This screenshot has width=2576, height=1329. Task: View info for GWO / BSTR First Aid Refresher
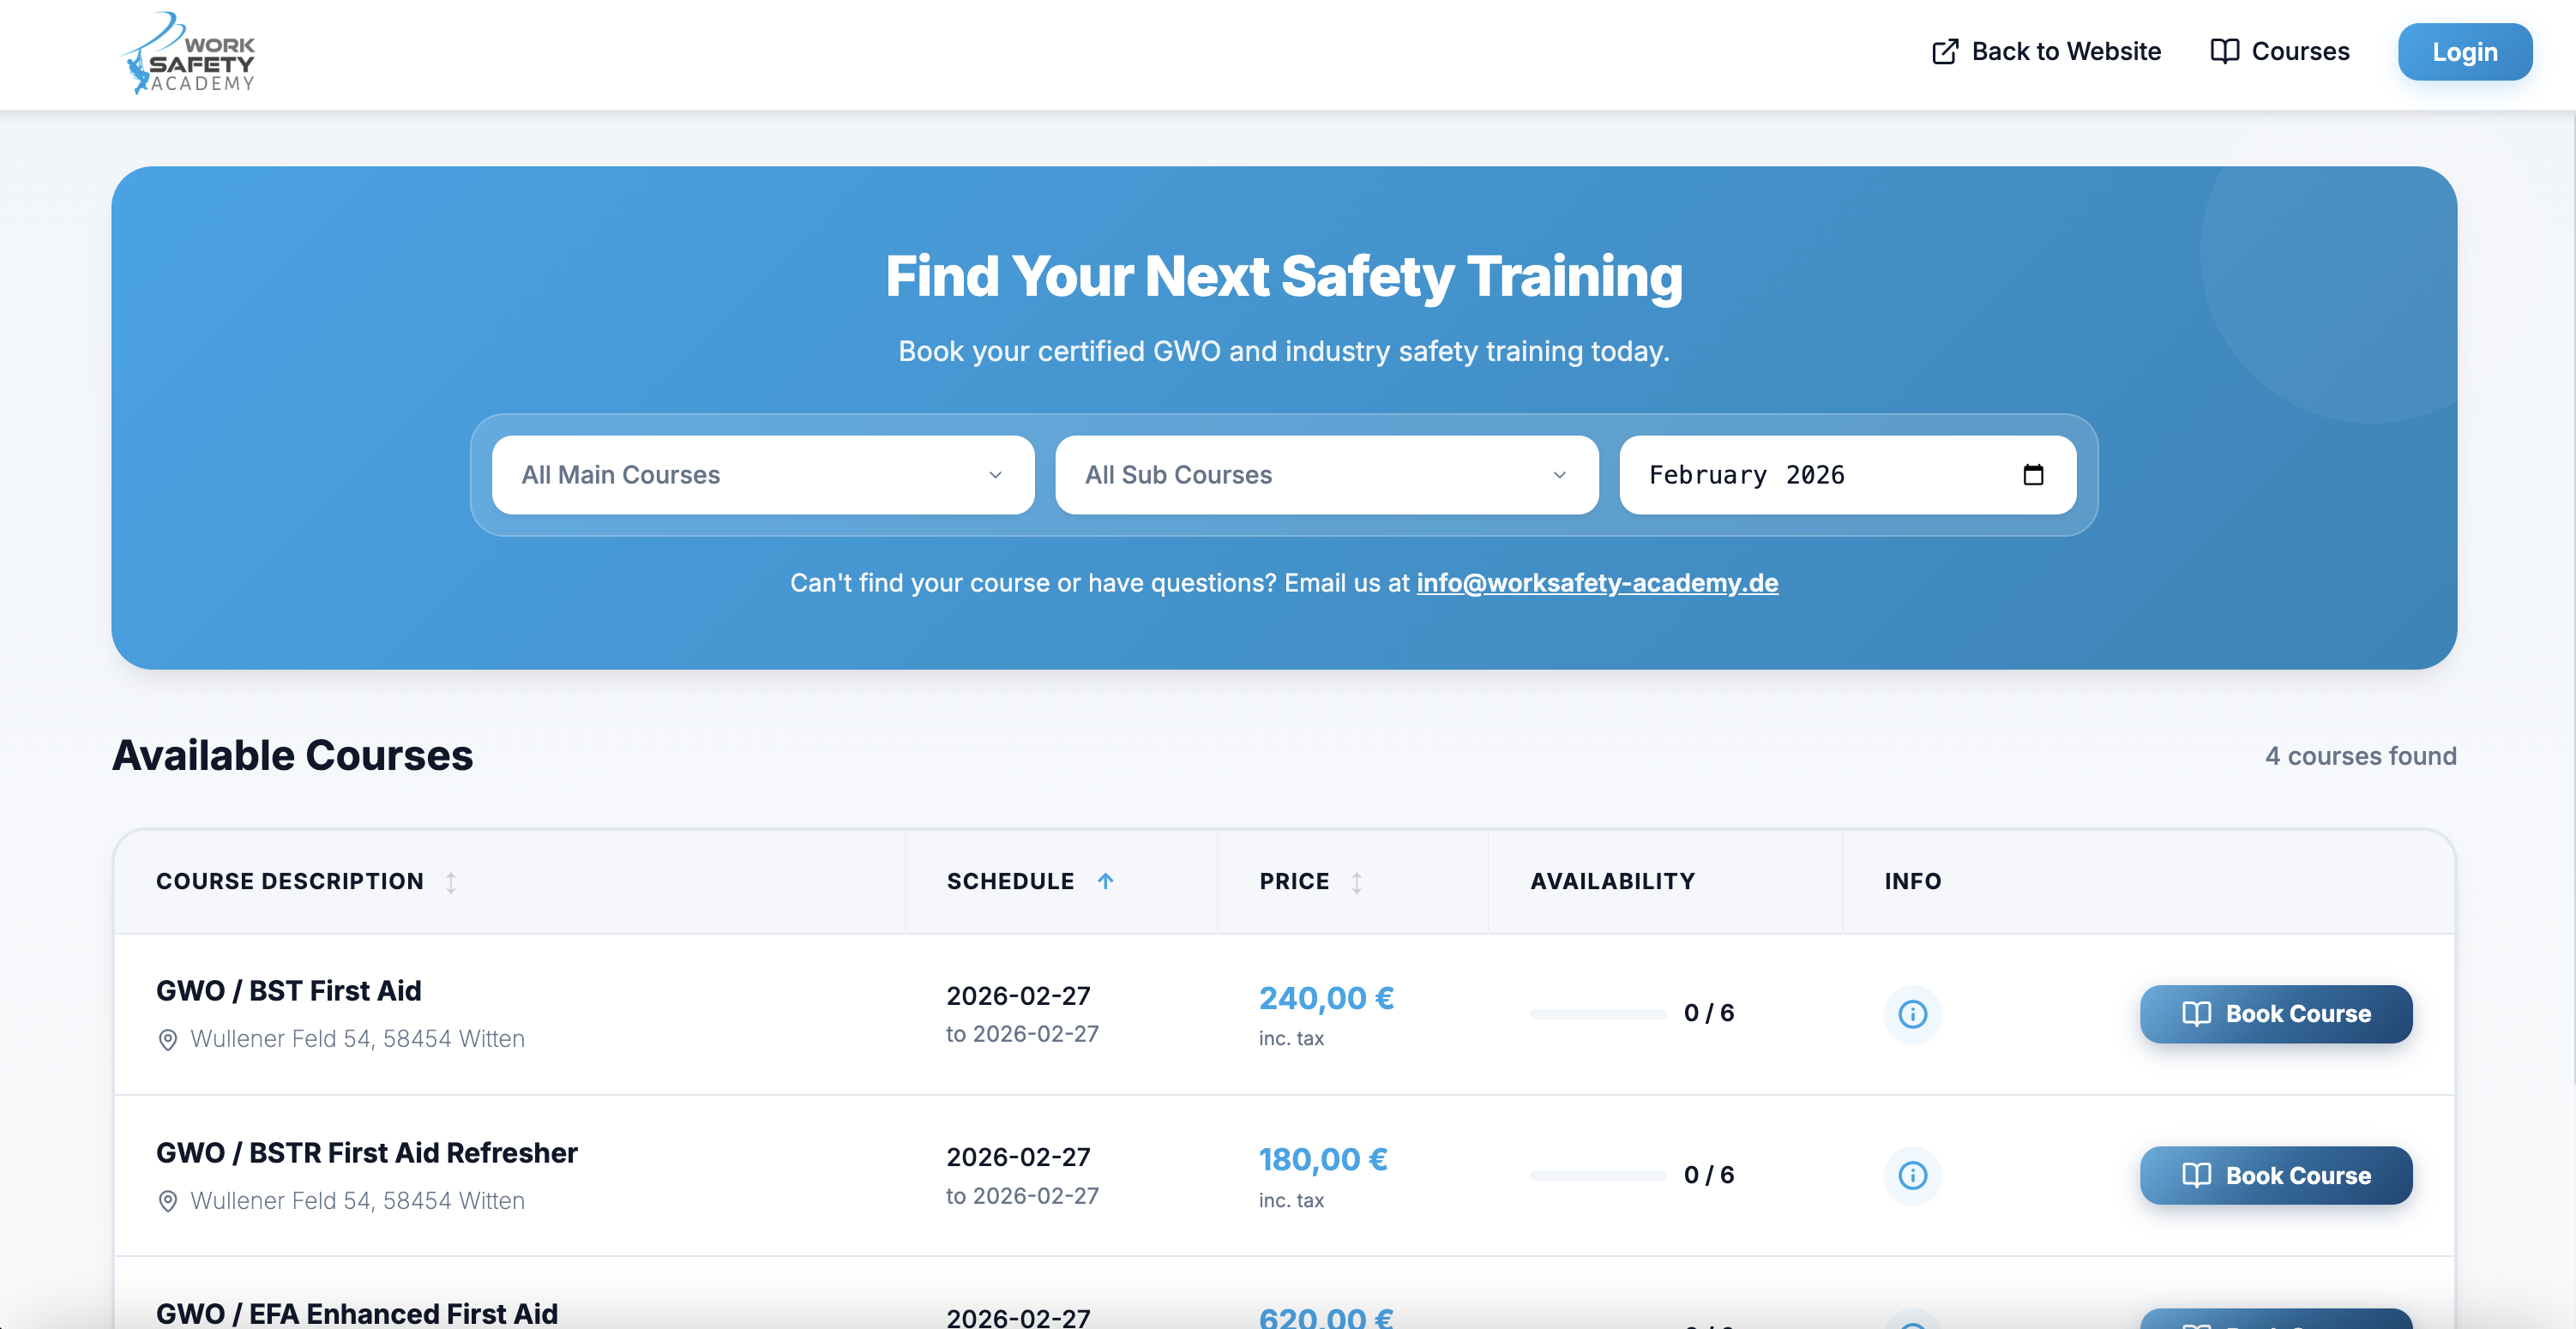[x=1913, y=1176]
